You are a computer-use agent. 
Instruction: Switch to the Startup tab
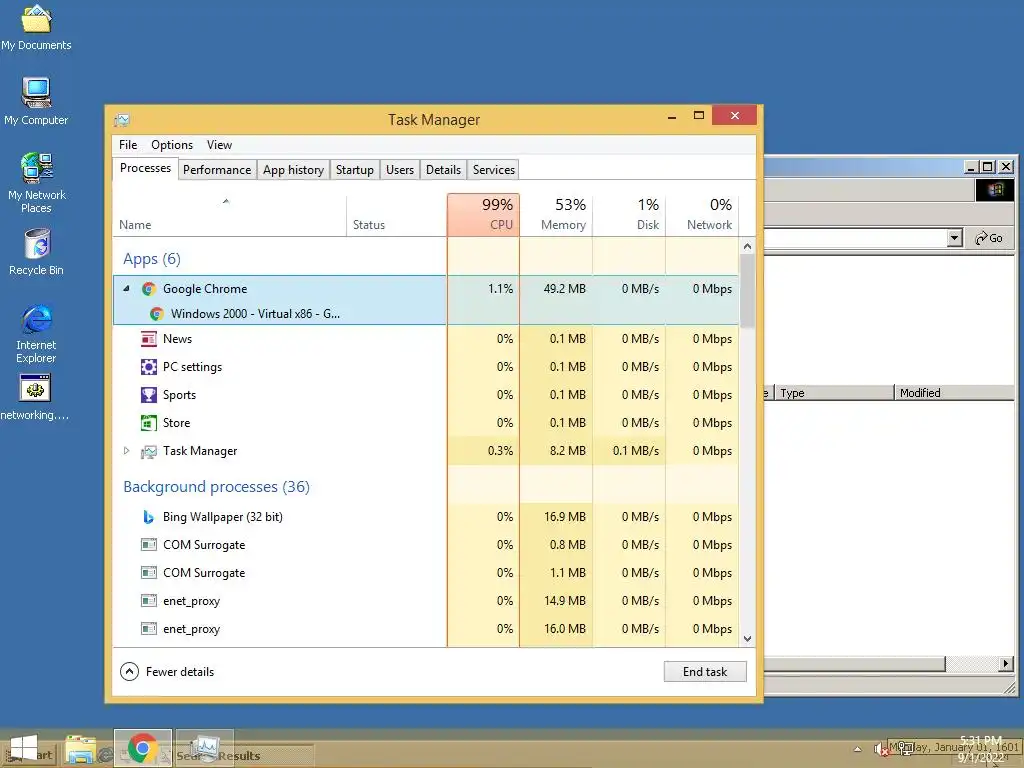pyautogui.click(x=355, y=170)
